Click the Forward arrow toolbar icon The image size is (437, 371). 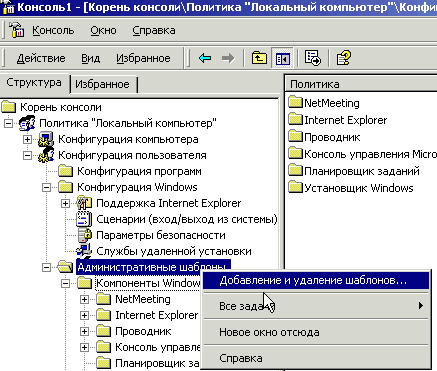pyautogui.click(x=228, y=58)
